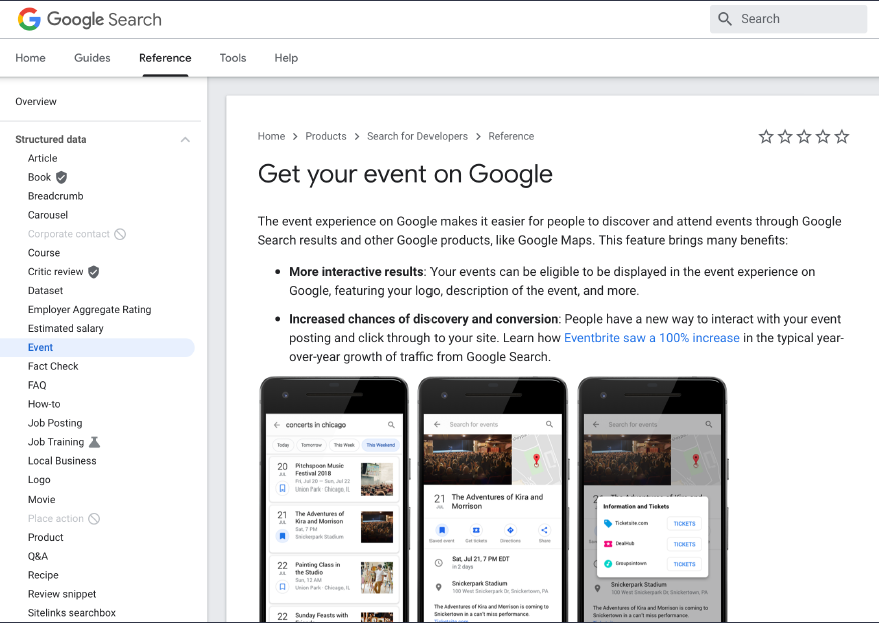Collapse the Structured data section
Screen dimensions: 879x623
pyautogui.click(x=185, y=140)
